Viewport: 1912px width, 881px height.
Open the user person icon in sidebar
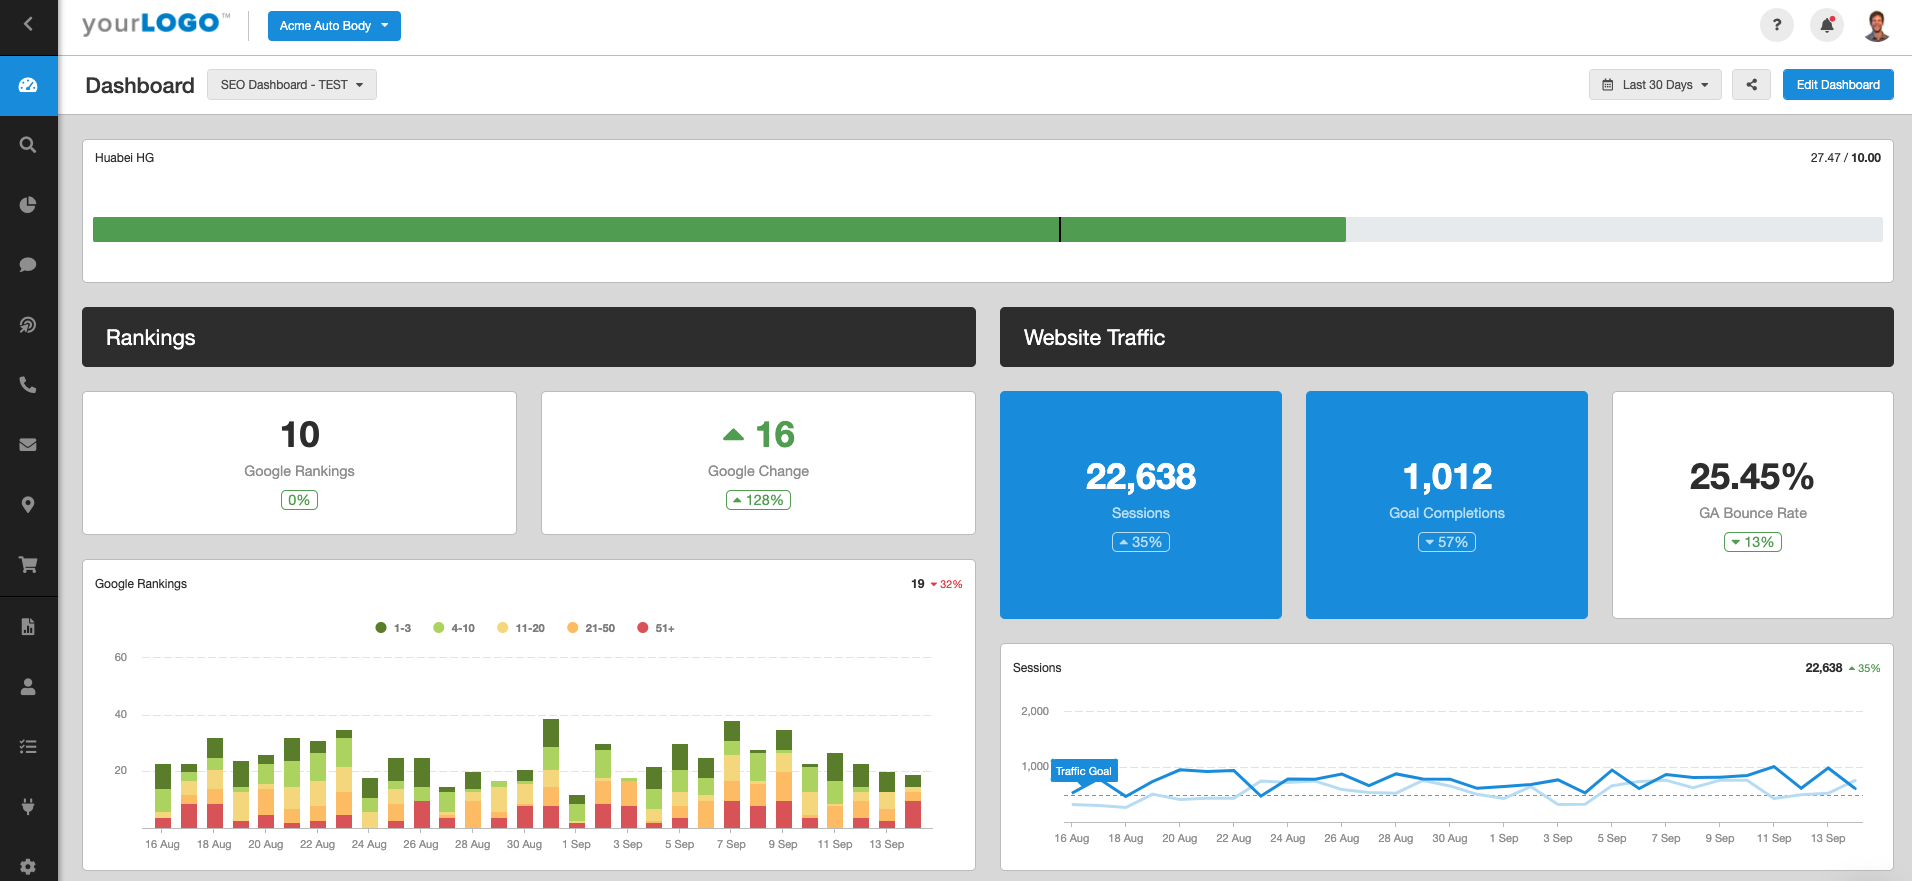coord(28,687)
